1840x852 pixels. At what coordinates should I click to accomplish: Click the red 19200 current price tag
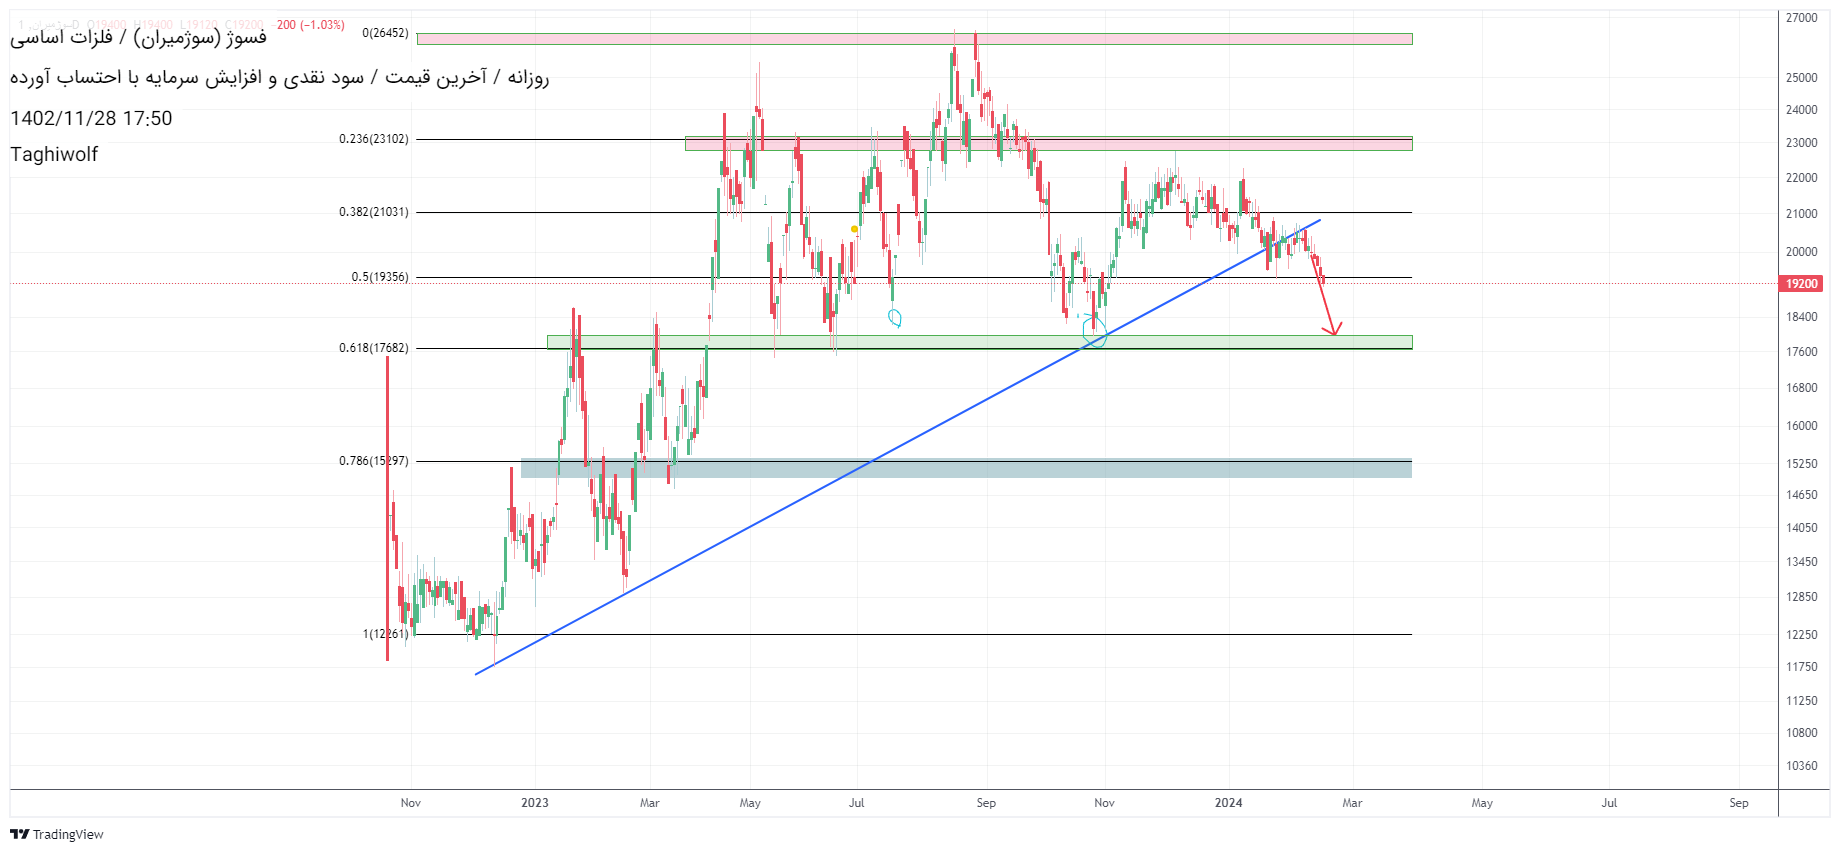1801,284
